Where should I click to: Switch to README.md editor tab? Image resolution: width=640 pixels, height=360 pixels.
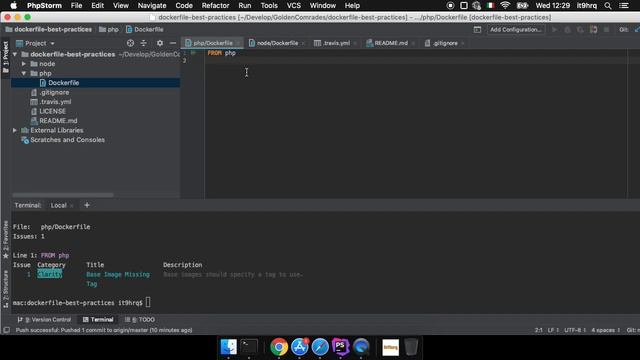pos(391,43)
